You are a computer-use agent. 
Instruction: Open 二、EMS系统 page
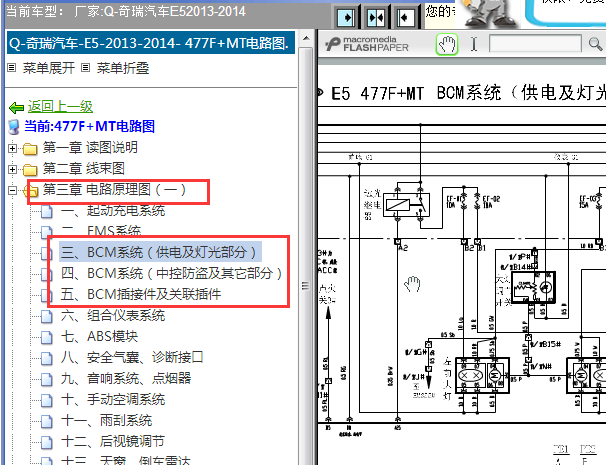coord(100,231)
